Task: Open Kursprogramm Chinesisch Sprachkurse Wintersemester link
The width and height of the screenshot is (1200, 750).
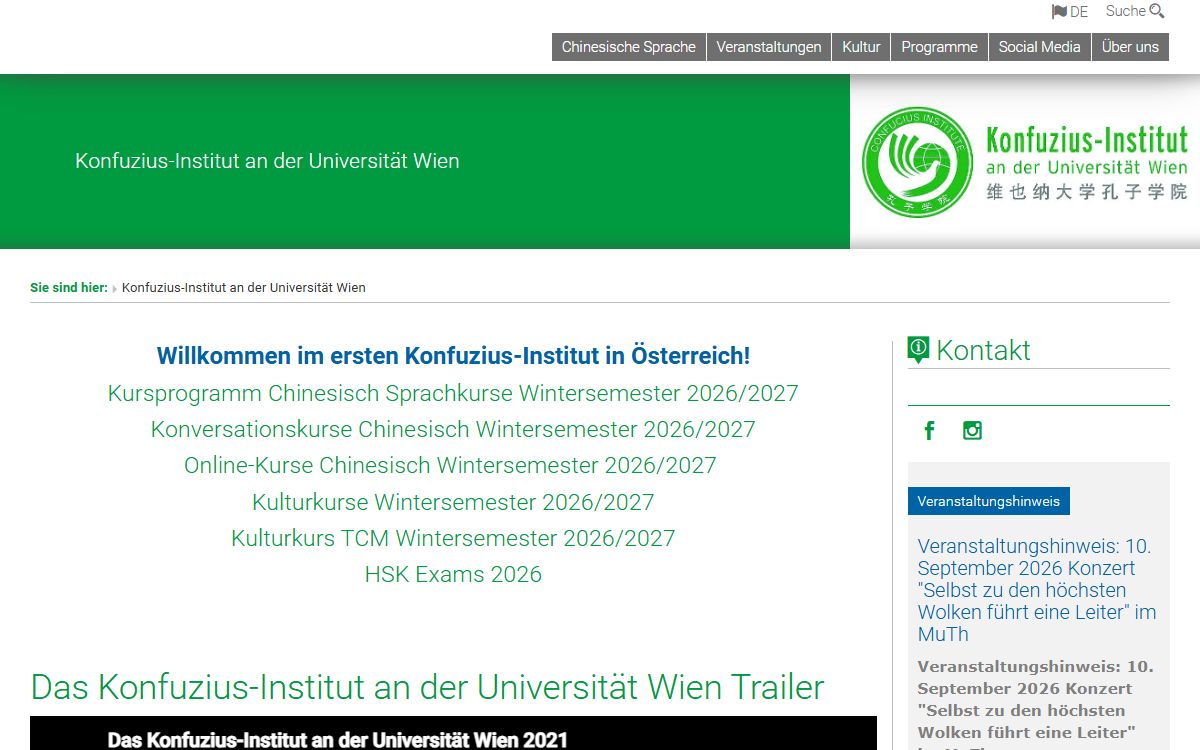Action: tap(453, 393)
